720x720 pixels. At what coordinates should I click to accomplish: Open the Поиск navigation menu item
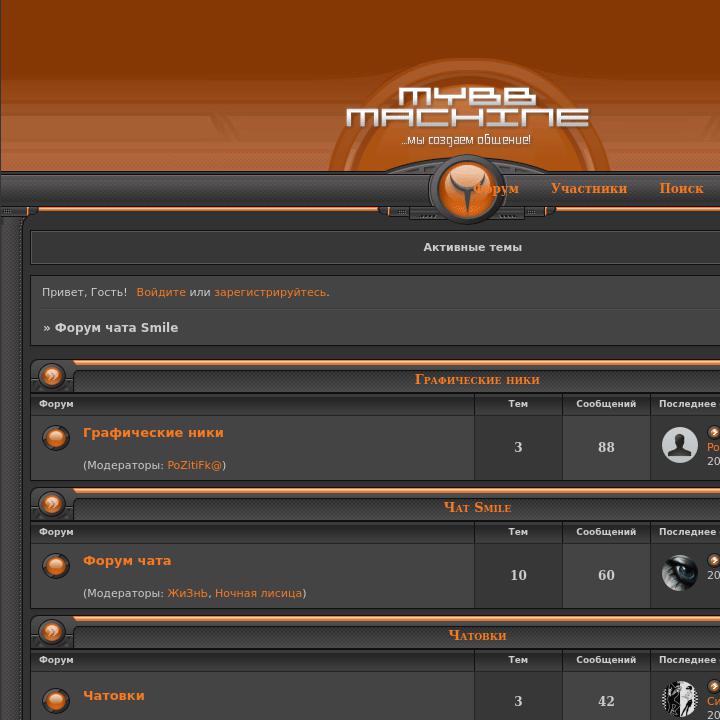coord(681,188)
